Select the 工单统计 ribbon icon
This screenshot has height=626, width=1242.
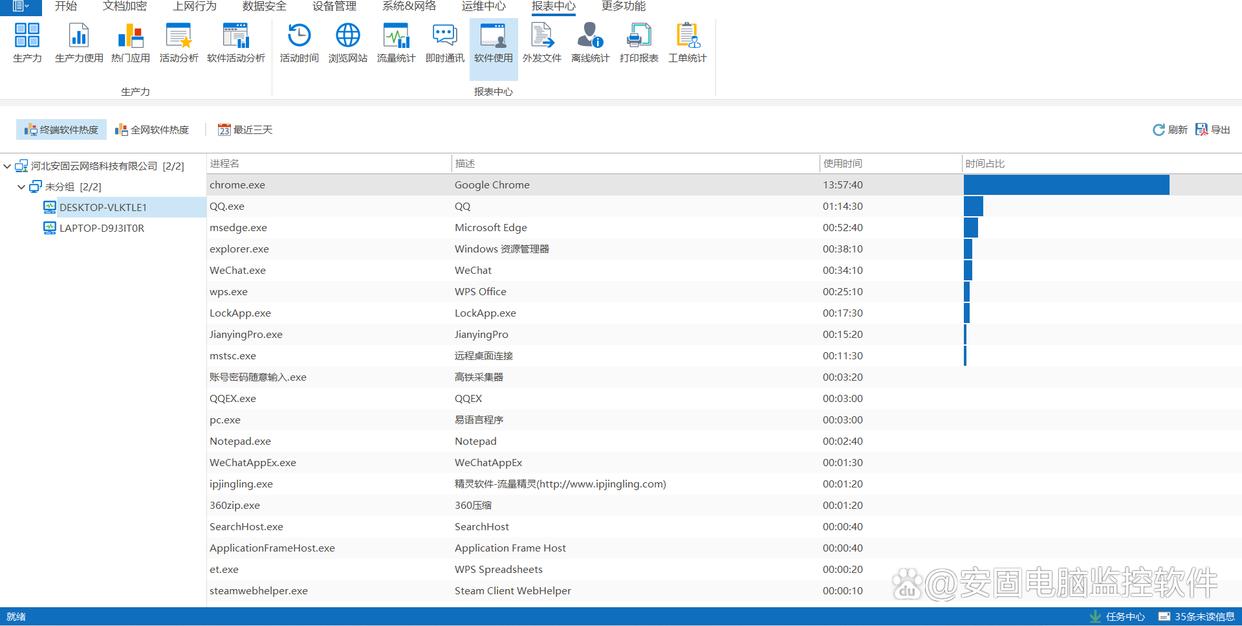click(687, 43)
